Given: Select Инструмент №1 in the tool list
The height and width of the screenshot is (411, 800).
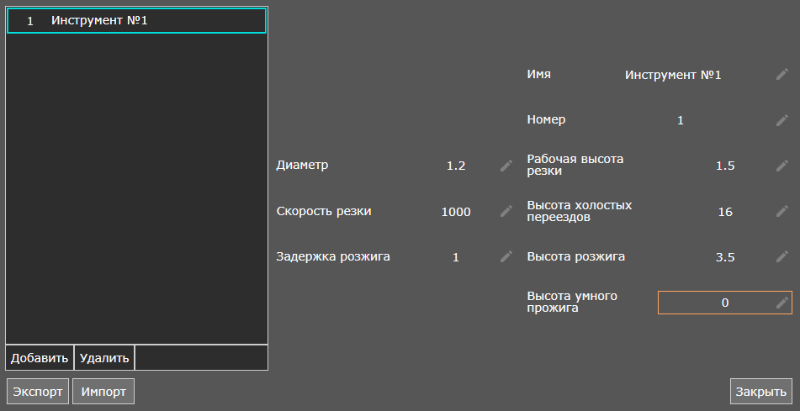Looking at the screenshot, I should click(136, 21).
